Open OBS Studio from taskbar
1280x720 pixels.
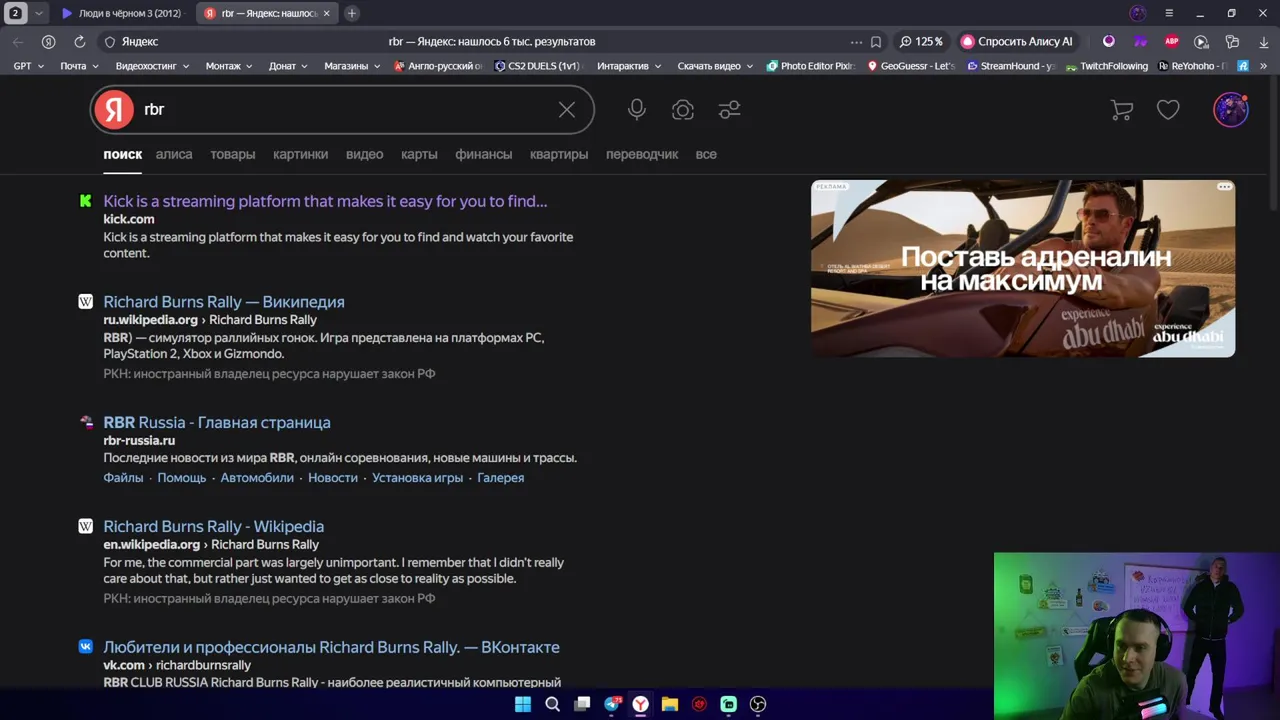click(758, 704)
